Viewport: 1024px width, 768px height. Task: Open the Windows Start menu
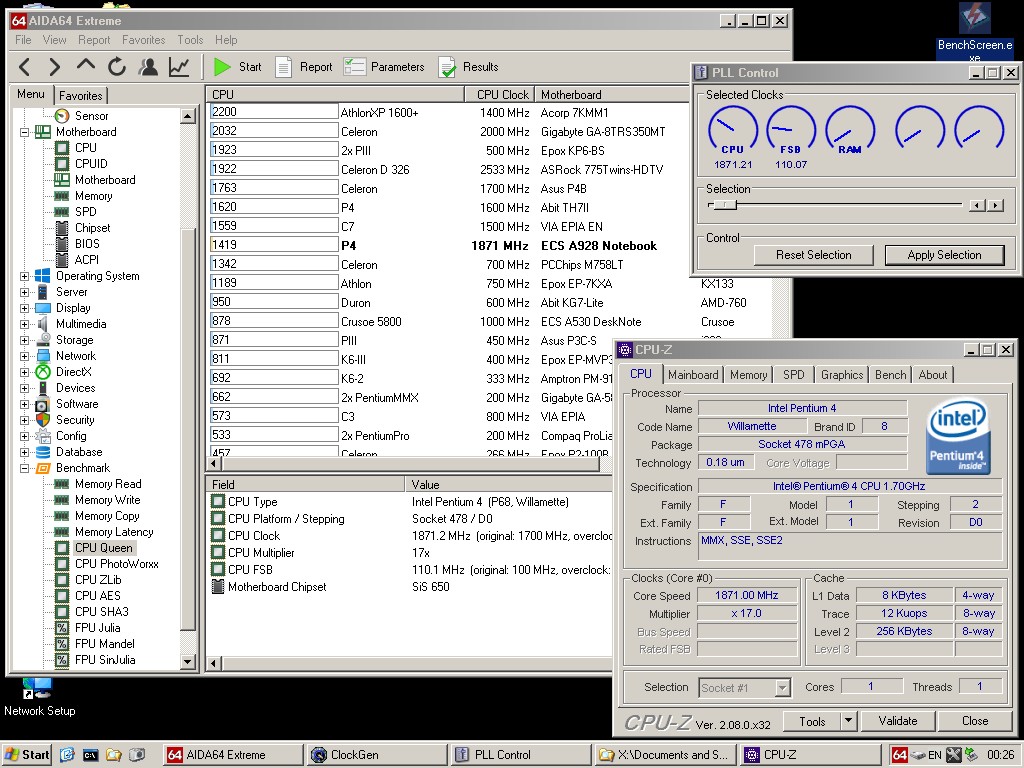coord(26,755)
